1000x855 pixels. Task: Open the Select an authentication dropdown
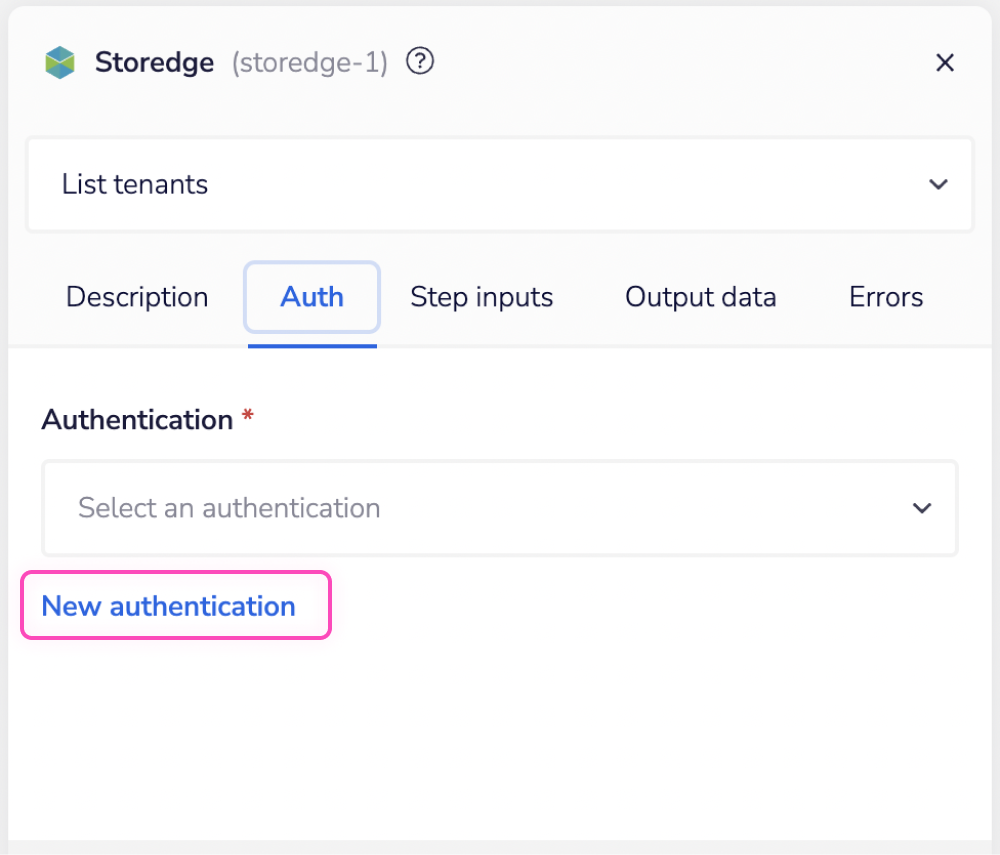pos(500,508)
